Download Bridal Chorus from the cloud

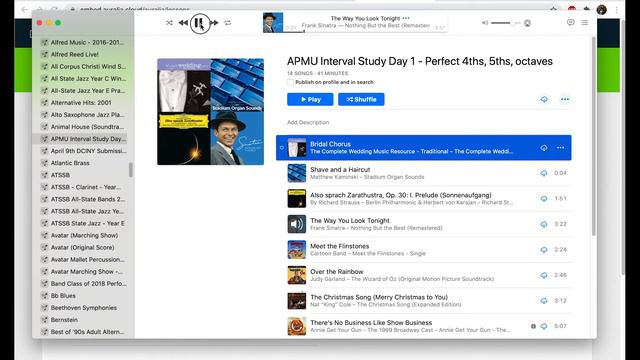click(x=544, y=148)
